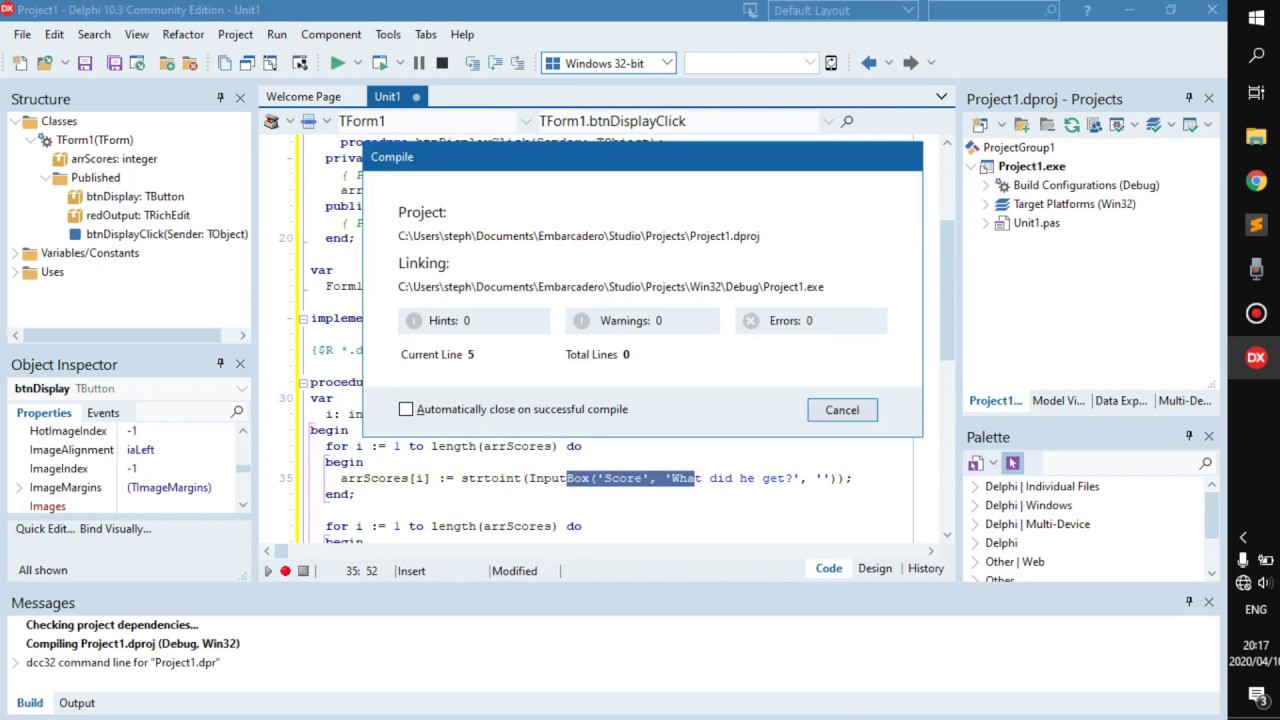Screen dimensions: 1280x720
Task: Click the Pause toolbar icon
Action: click(x=419, y=63)
